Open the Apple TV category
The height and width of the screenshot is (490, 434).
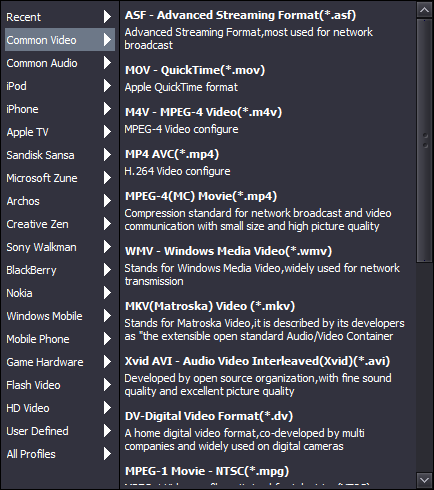click(60, 132)
